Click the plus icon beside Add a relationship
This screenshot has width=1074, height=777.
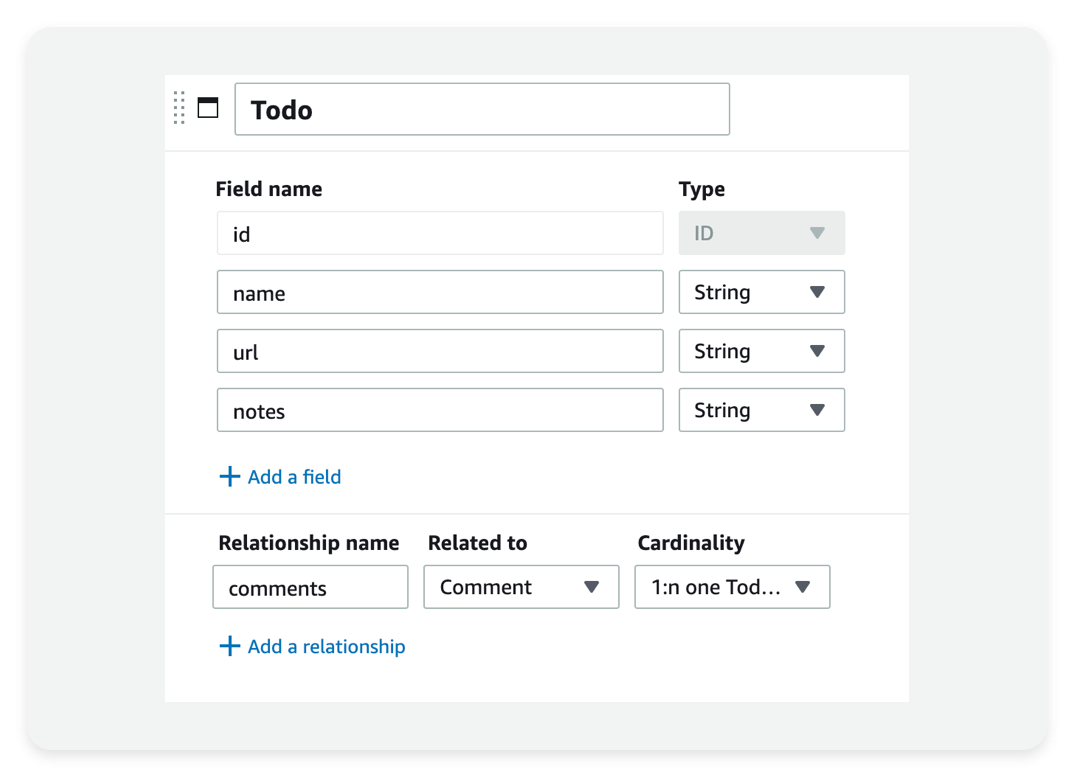[x=230, y=646]
